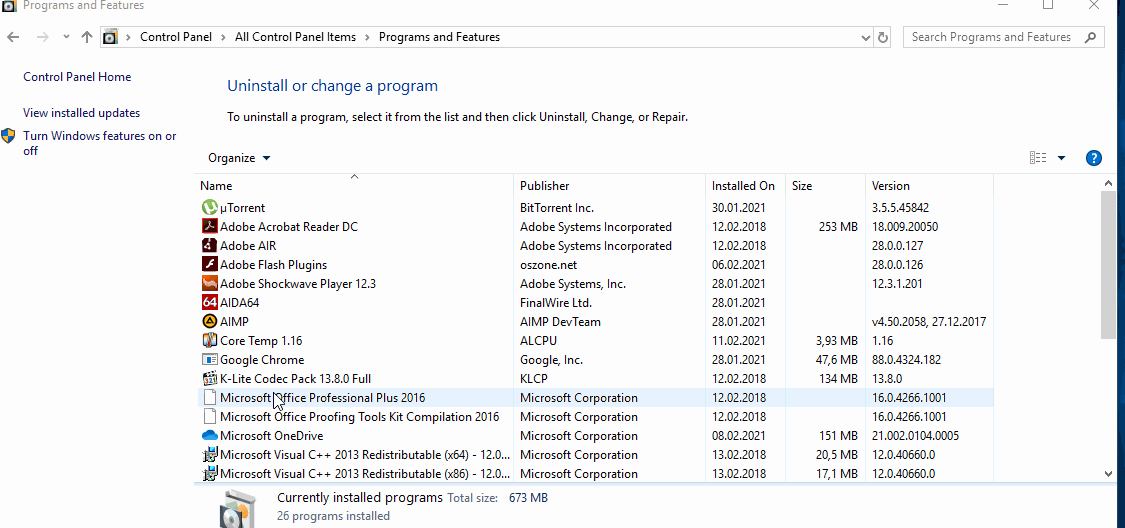
Task: Navigate up one level with up arrow
Action: [87, 37]
